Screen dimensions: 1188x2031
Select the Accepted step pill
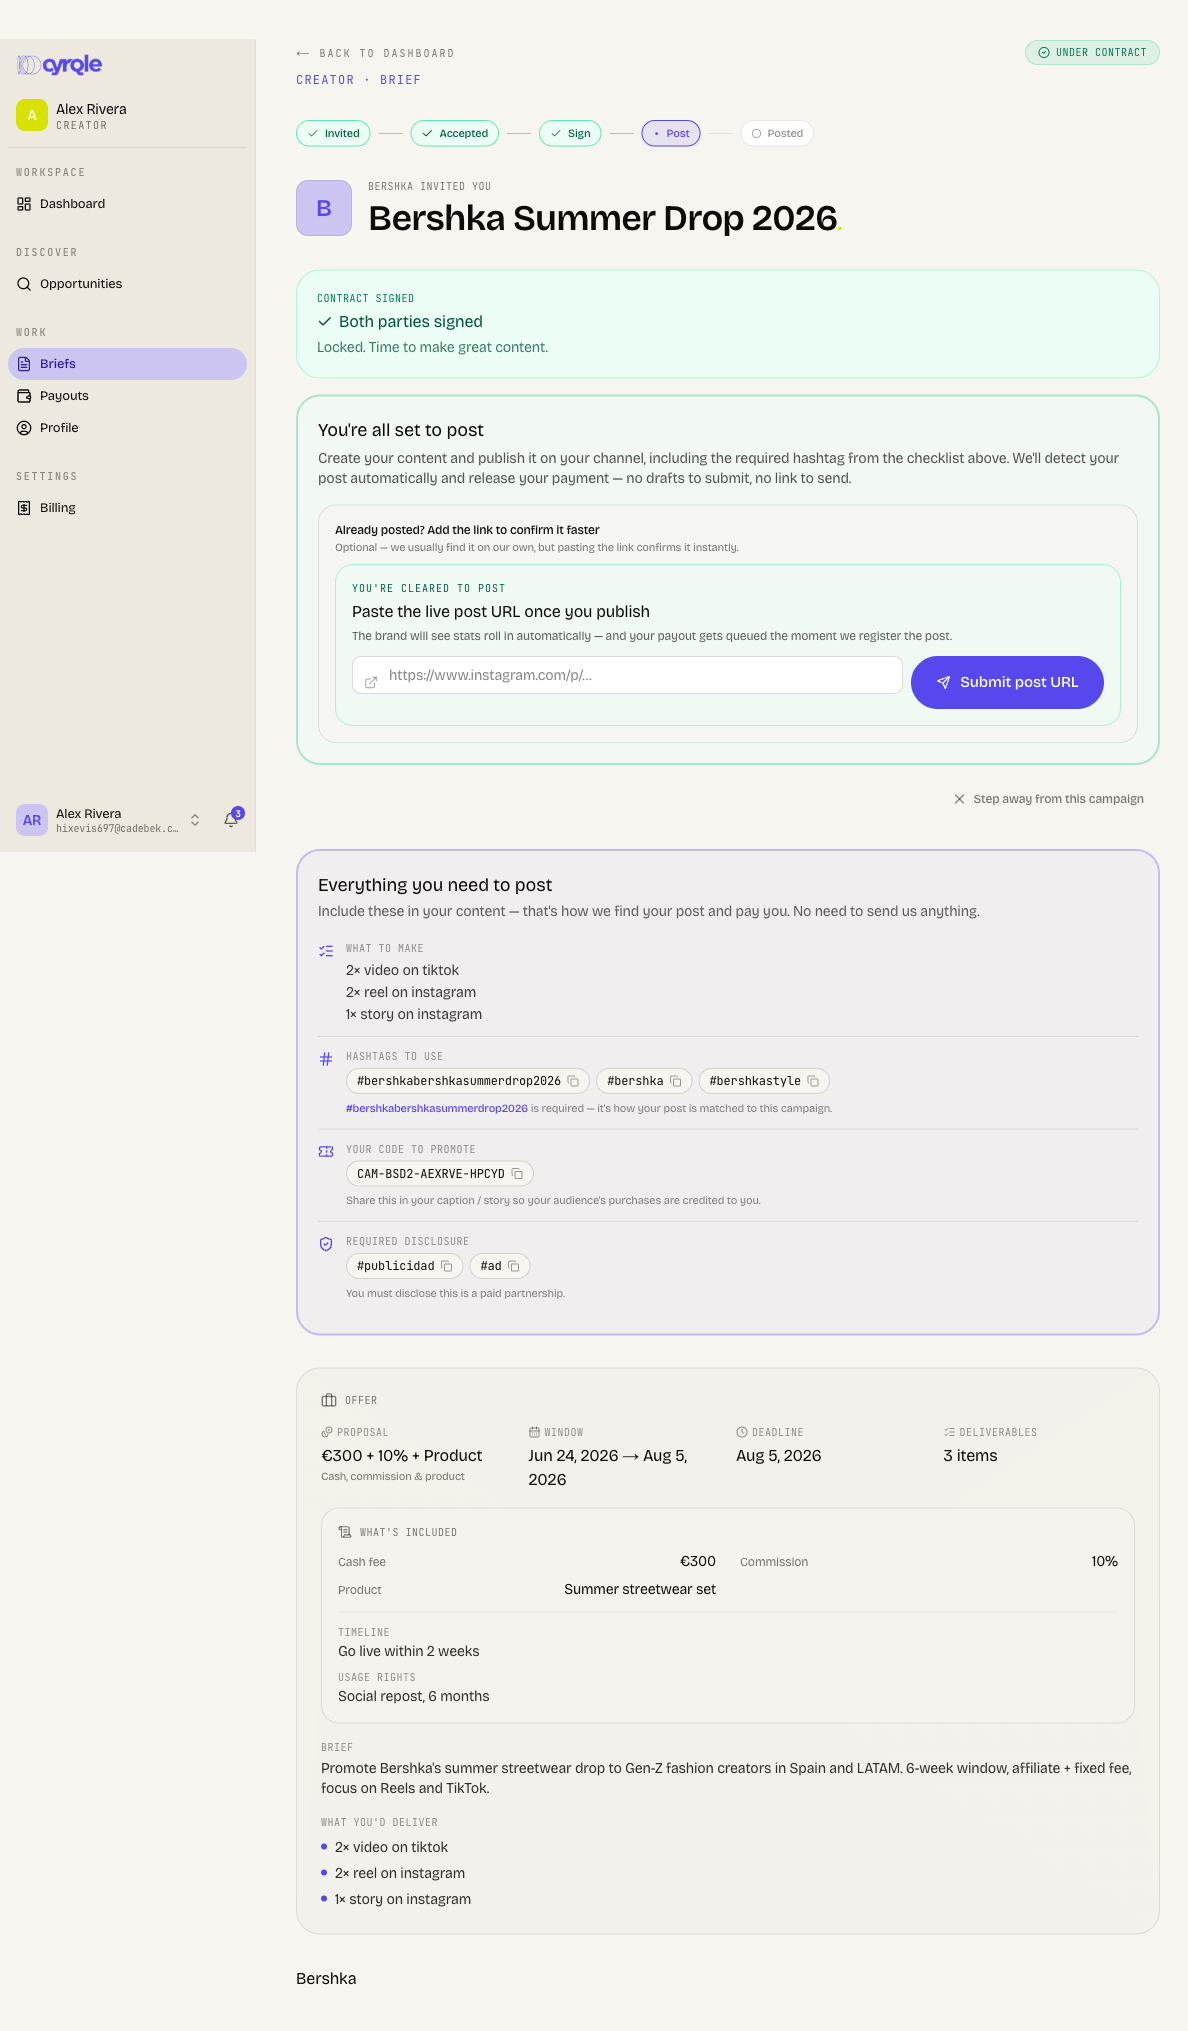[454, 133]
